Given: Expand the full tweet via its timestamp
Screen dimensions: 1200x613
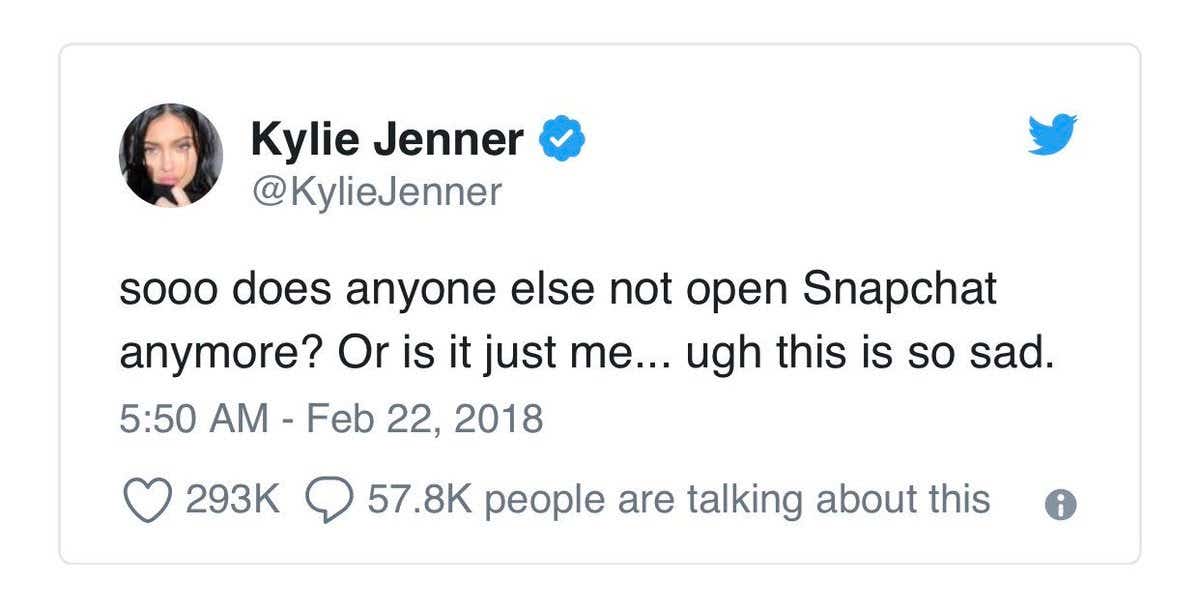Looking at the screenshot, I should (x=333, y=419).
